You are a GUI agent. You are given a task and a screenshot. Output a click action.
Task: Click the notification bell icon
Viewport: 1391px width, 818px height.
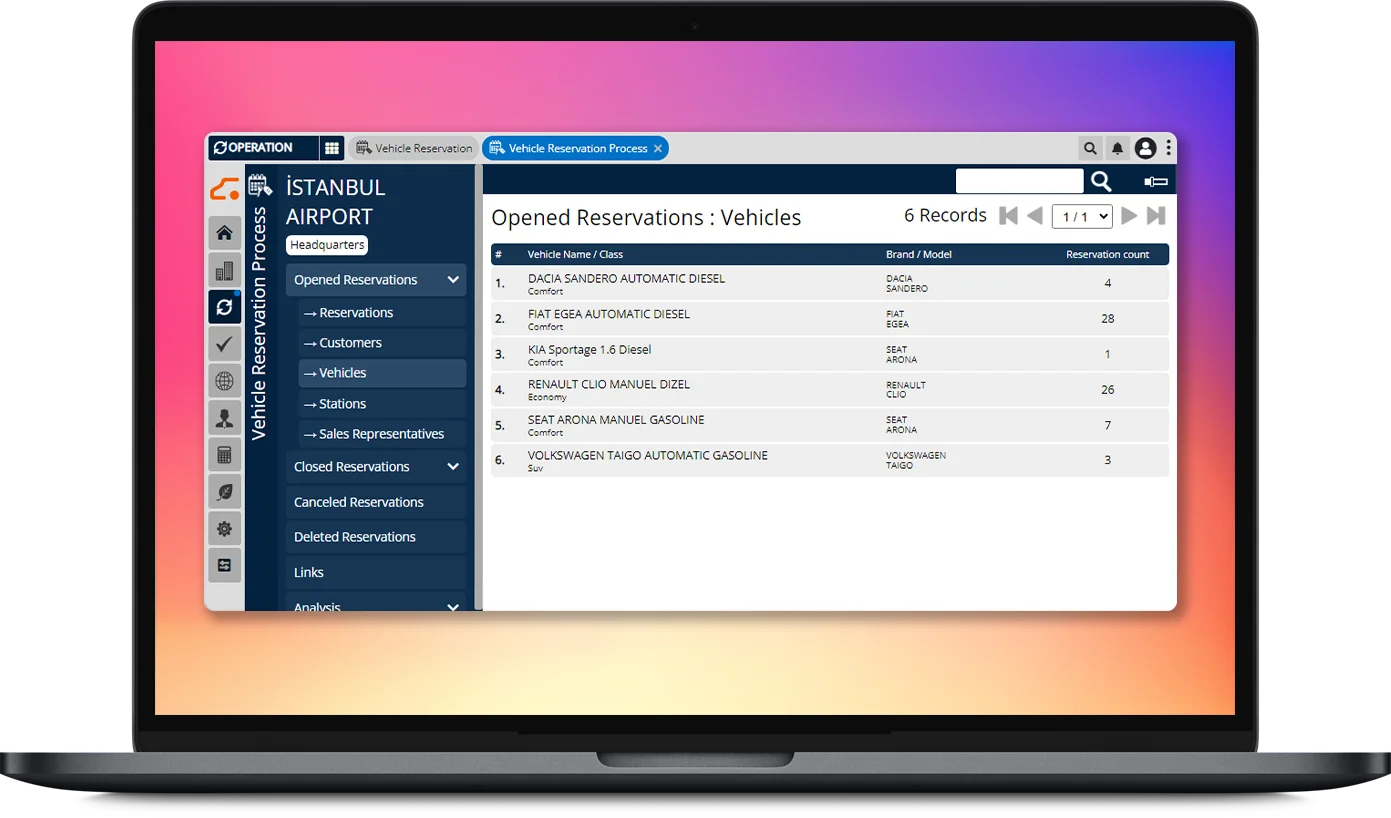1118,149
